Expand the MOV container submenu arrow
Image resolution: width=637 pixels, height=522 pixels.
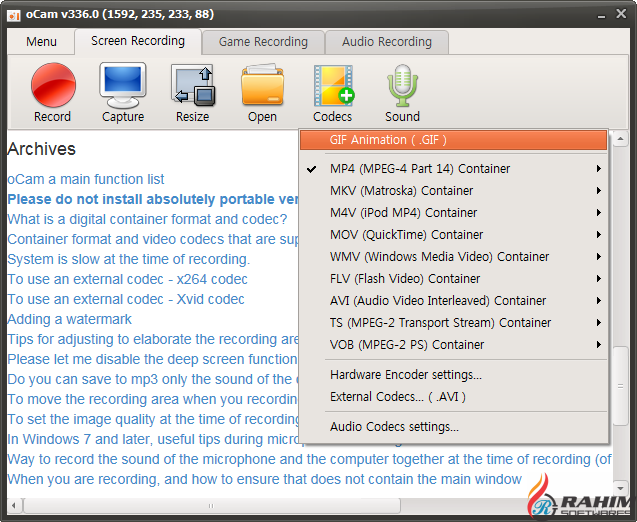click(x=599, y=234)
